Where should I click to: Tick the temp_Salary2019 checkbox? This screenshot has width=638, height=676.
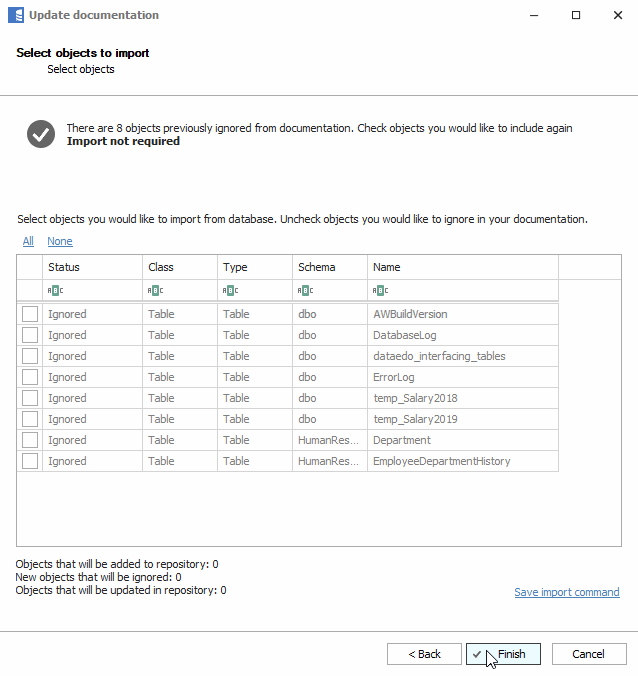coord(30,419)
